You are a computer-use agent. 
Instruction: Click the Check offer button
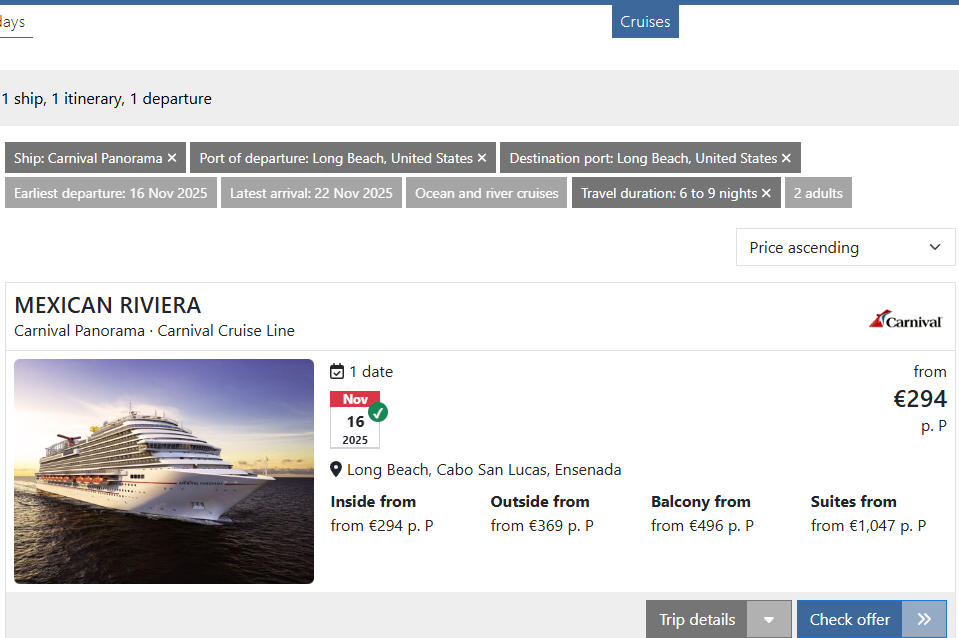850,619
